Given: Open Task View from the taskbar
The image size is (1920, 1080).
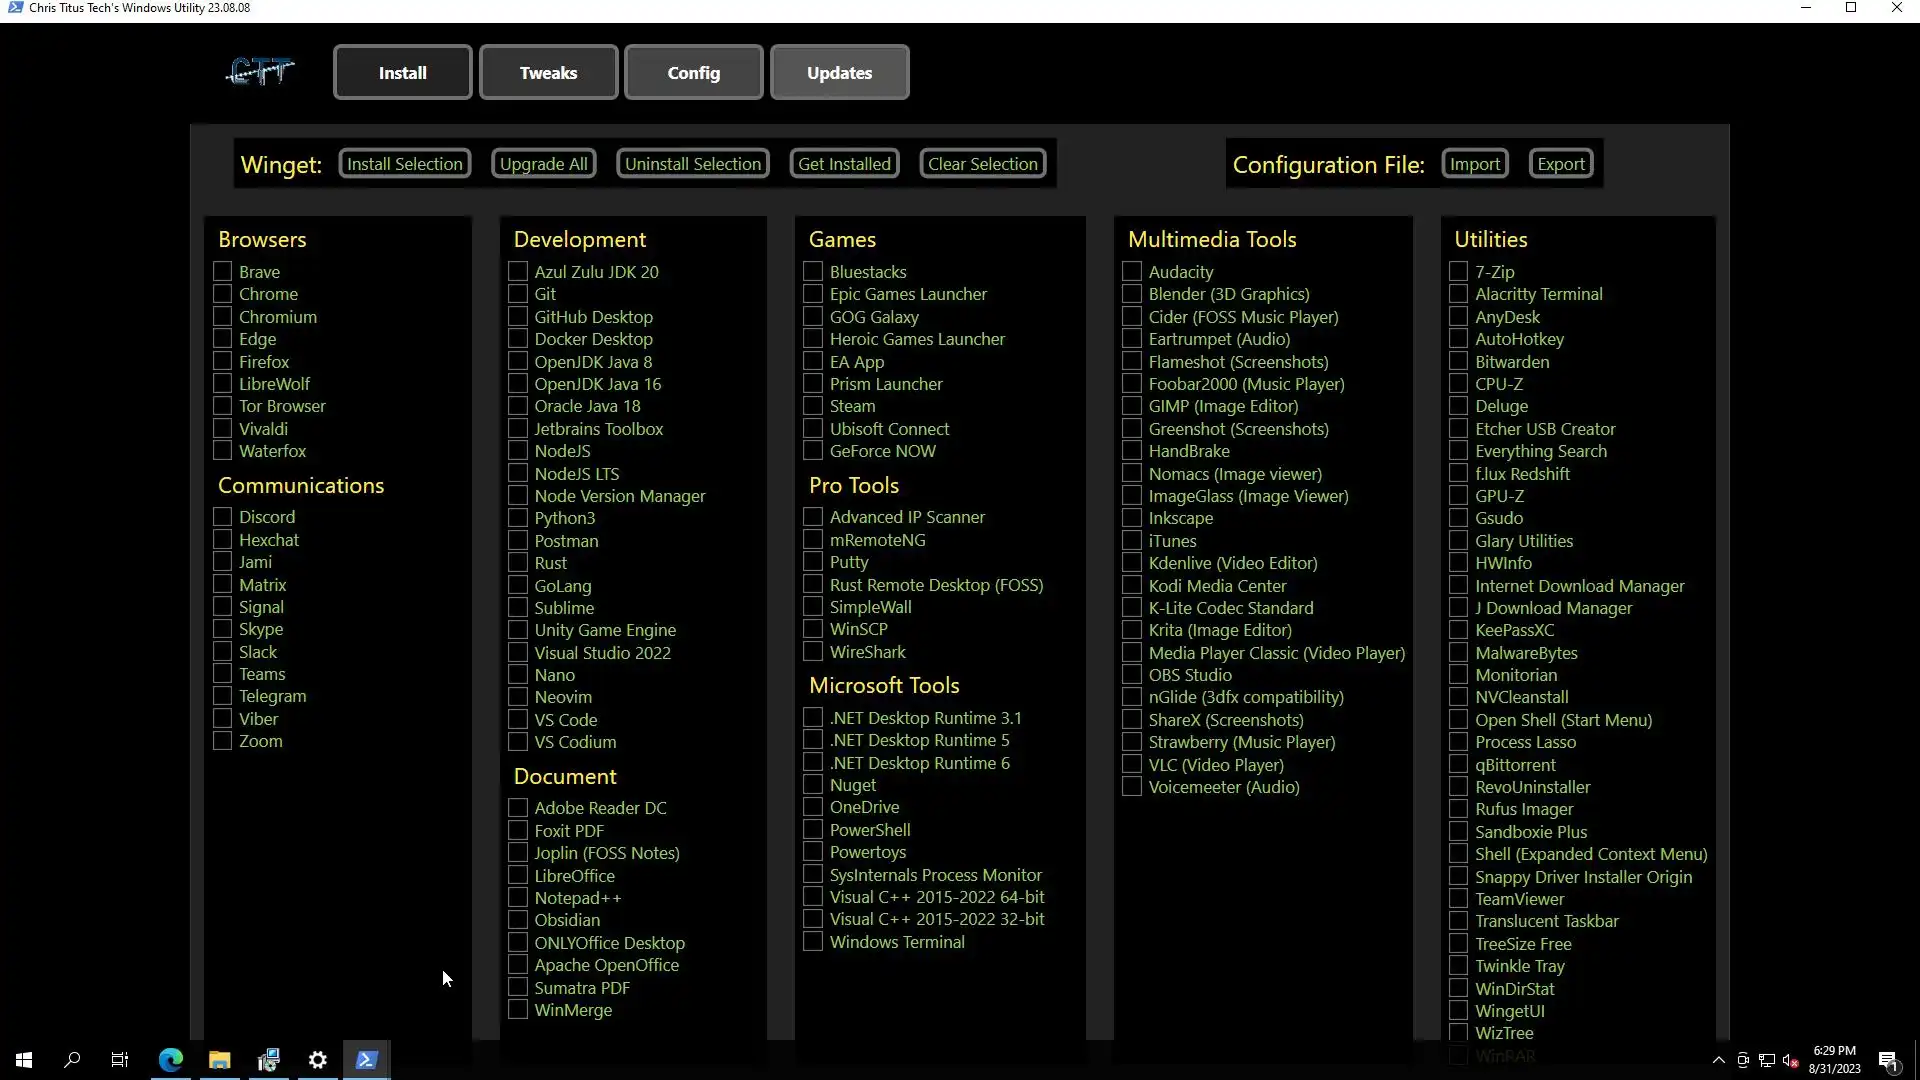Looking at the screenshot, I should (x=120, y=1060).
